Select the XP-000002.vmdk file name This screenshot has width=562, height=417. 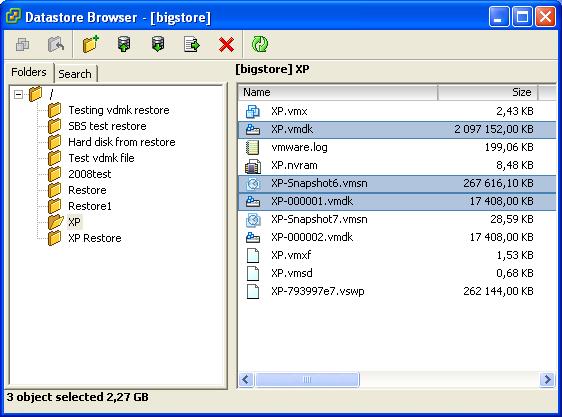(312, 237)
